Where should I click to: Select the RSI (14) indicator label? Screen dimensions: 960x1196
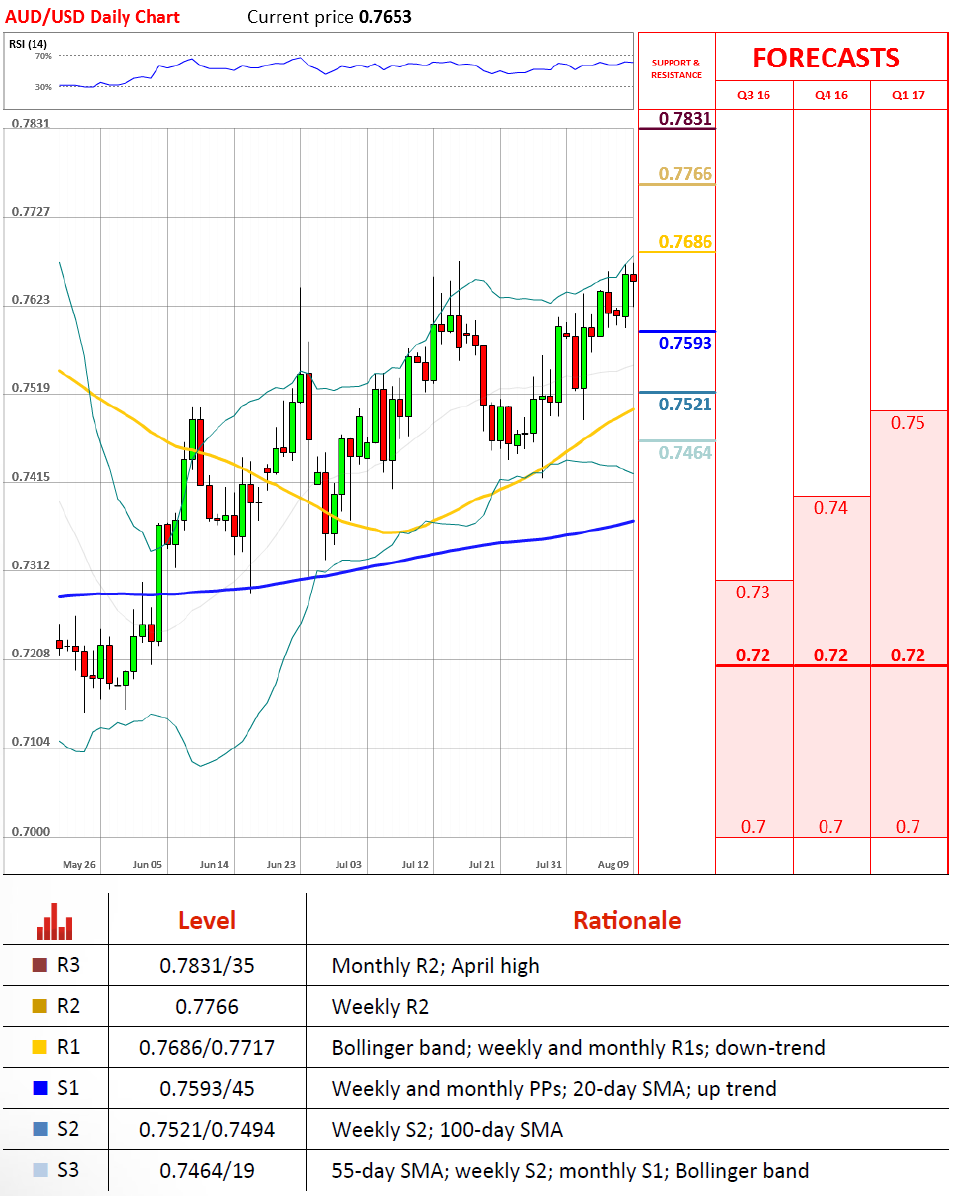(x=29, y=43)
